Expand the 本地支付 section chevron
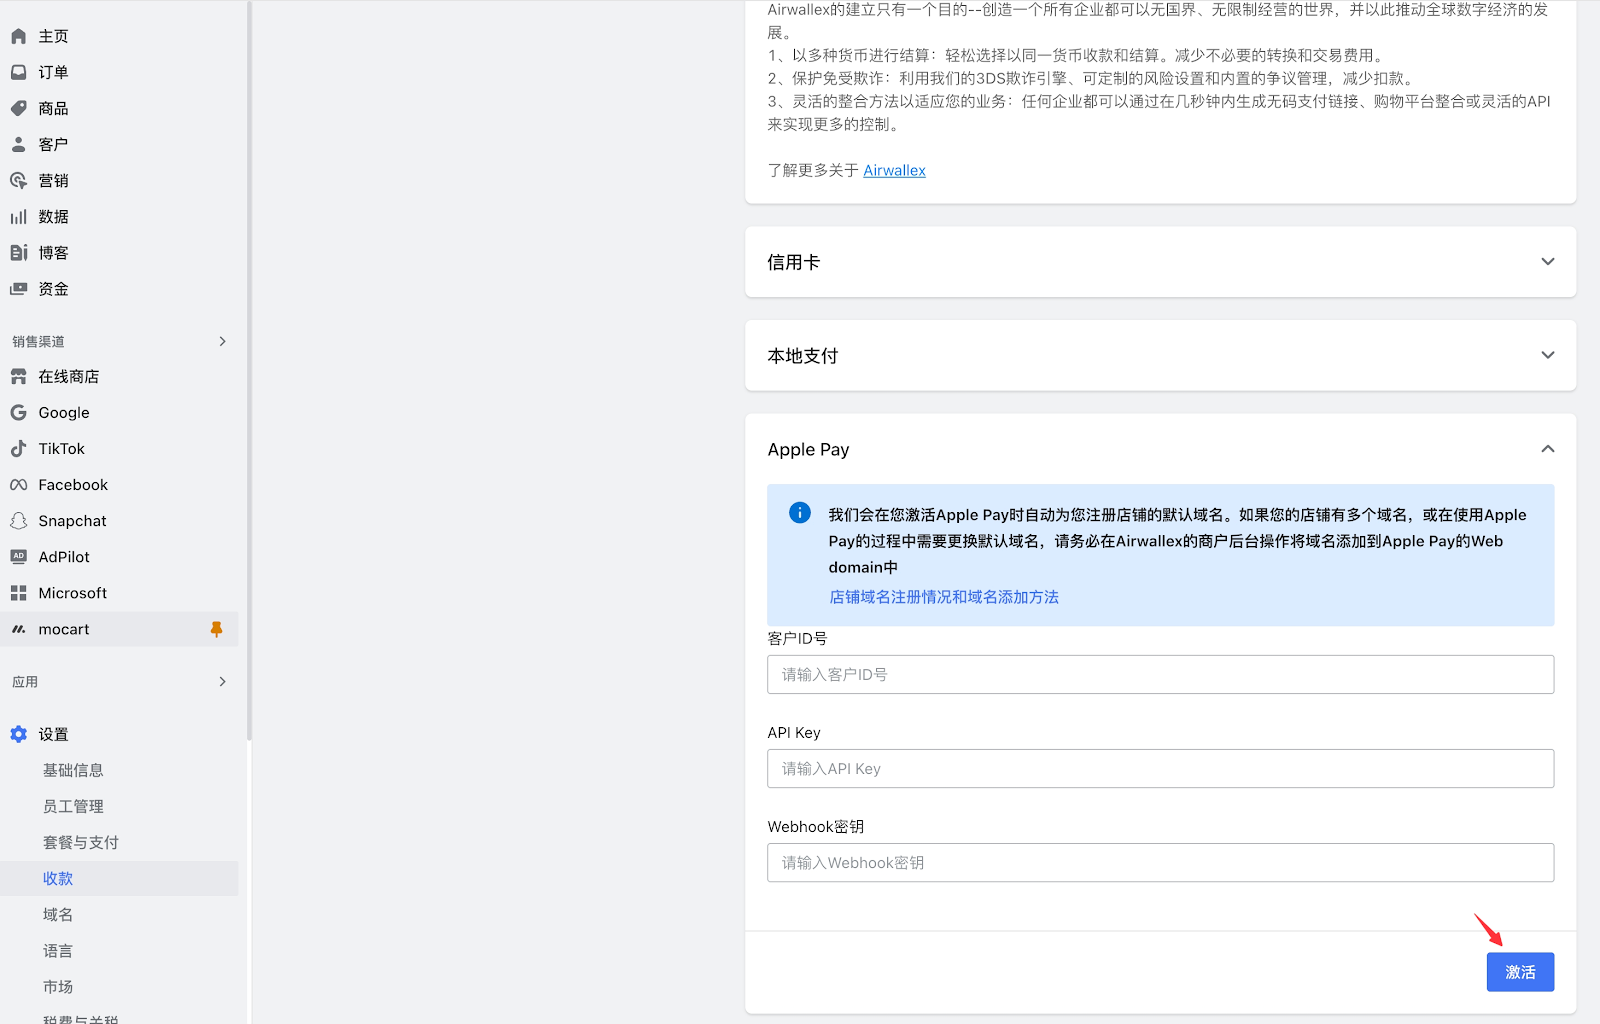This screenshot has width=1600, height=1024. pos(1547,356)
